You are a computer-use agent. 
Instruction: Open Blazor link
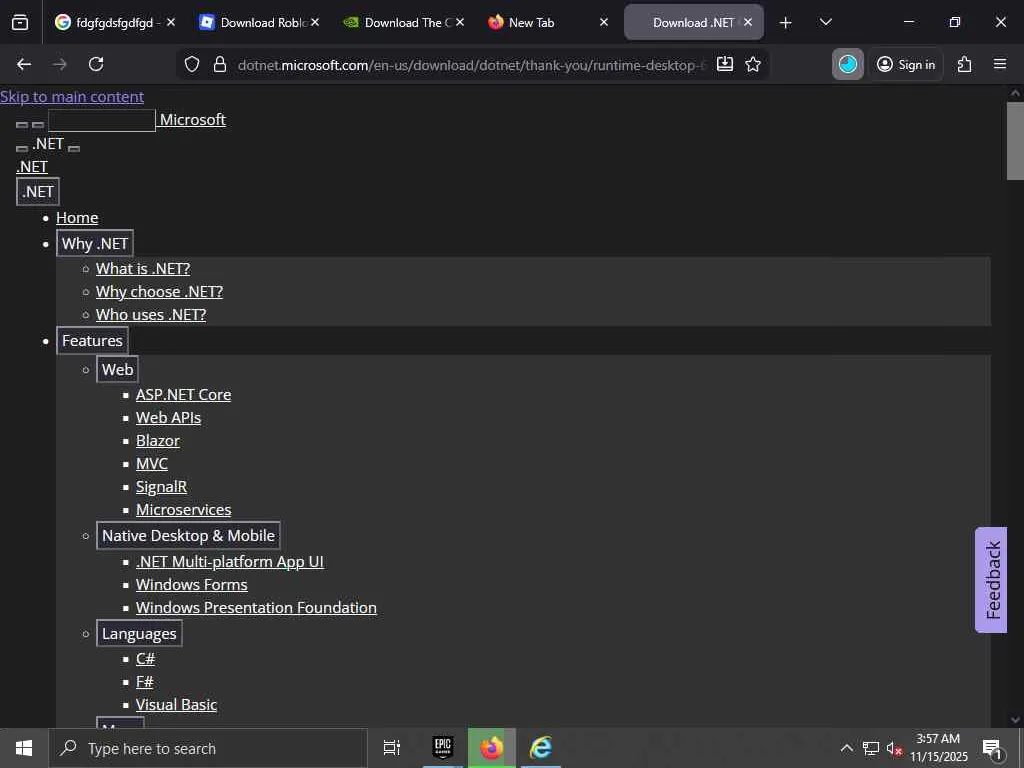coord(157,440)
